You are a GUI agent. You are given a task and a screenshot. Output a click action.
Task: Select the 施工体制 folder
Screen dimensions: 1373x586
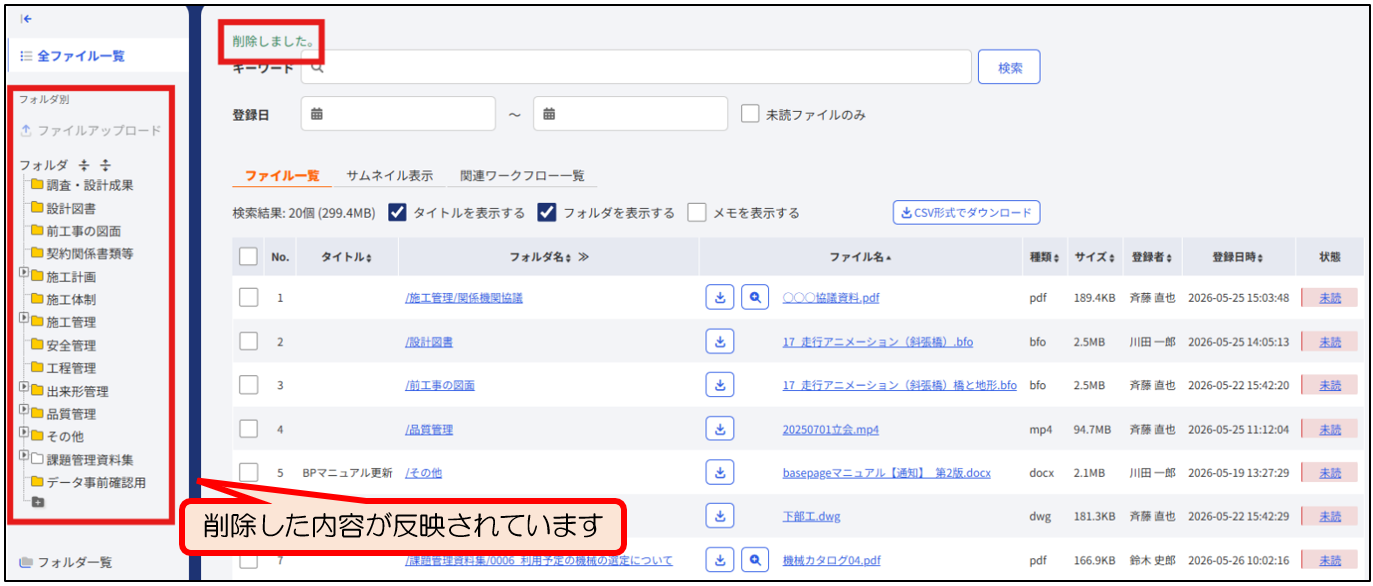63,299
